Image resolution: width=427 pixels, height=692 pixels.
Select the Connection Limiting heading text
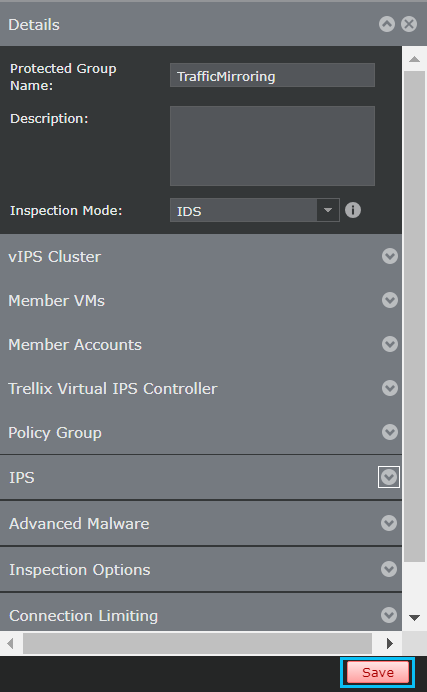(x=83, y=616)
